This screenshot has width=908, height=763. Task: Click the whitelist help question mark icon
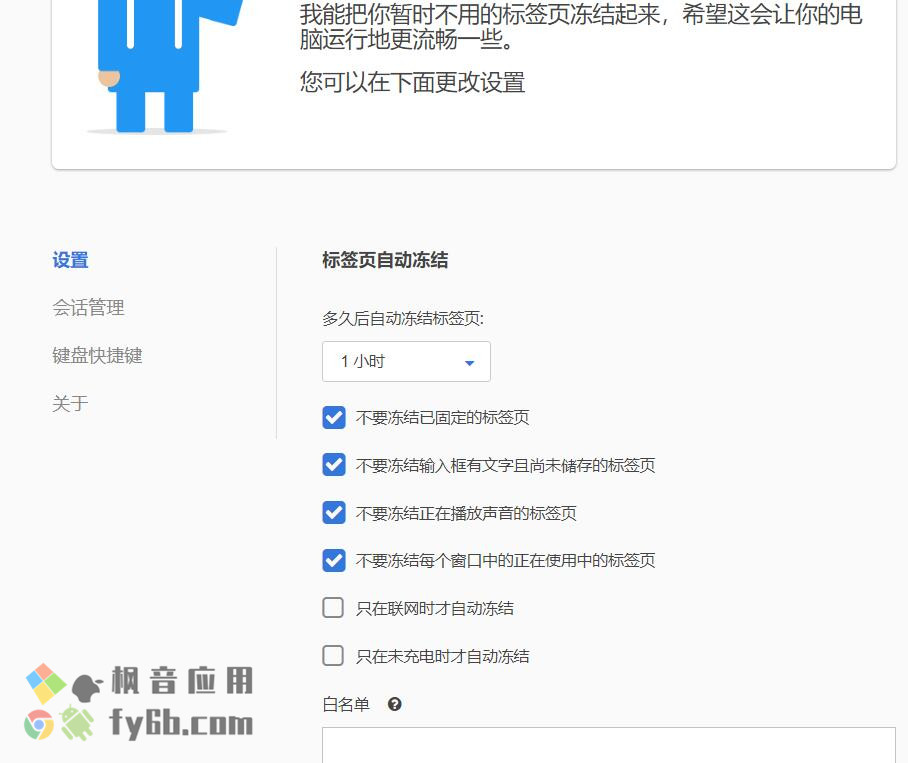pyautogui.click(x=394, y=704)
